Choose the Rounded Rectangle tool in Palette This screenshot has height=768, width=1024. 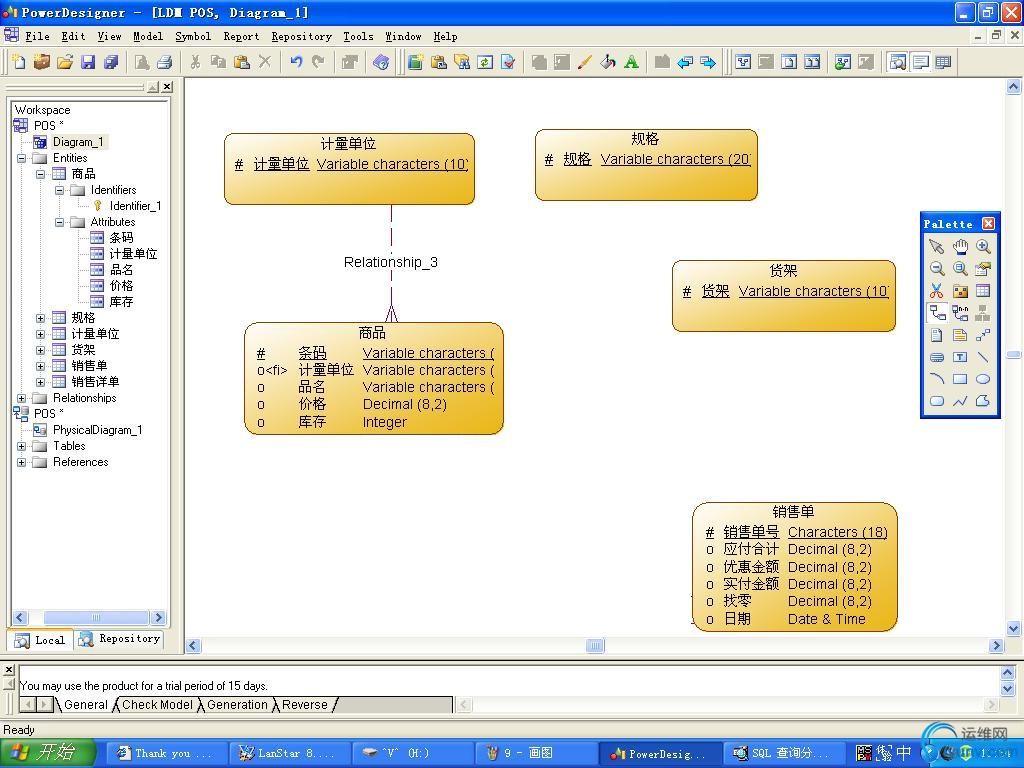click(x=936, y=401)
